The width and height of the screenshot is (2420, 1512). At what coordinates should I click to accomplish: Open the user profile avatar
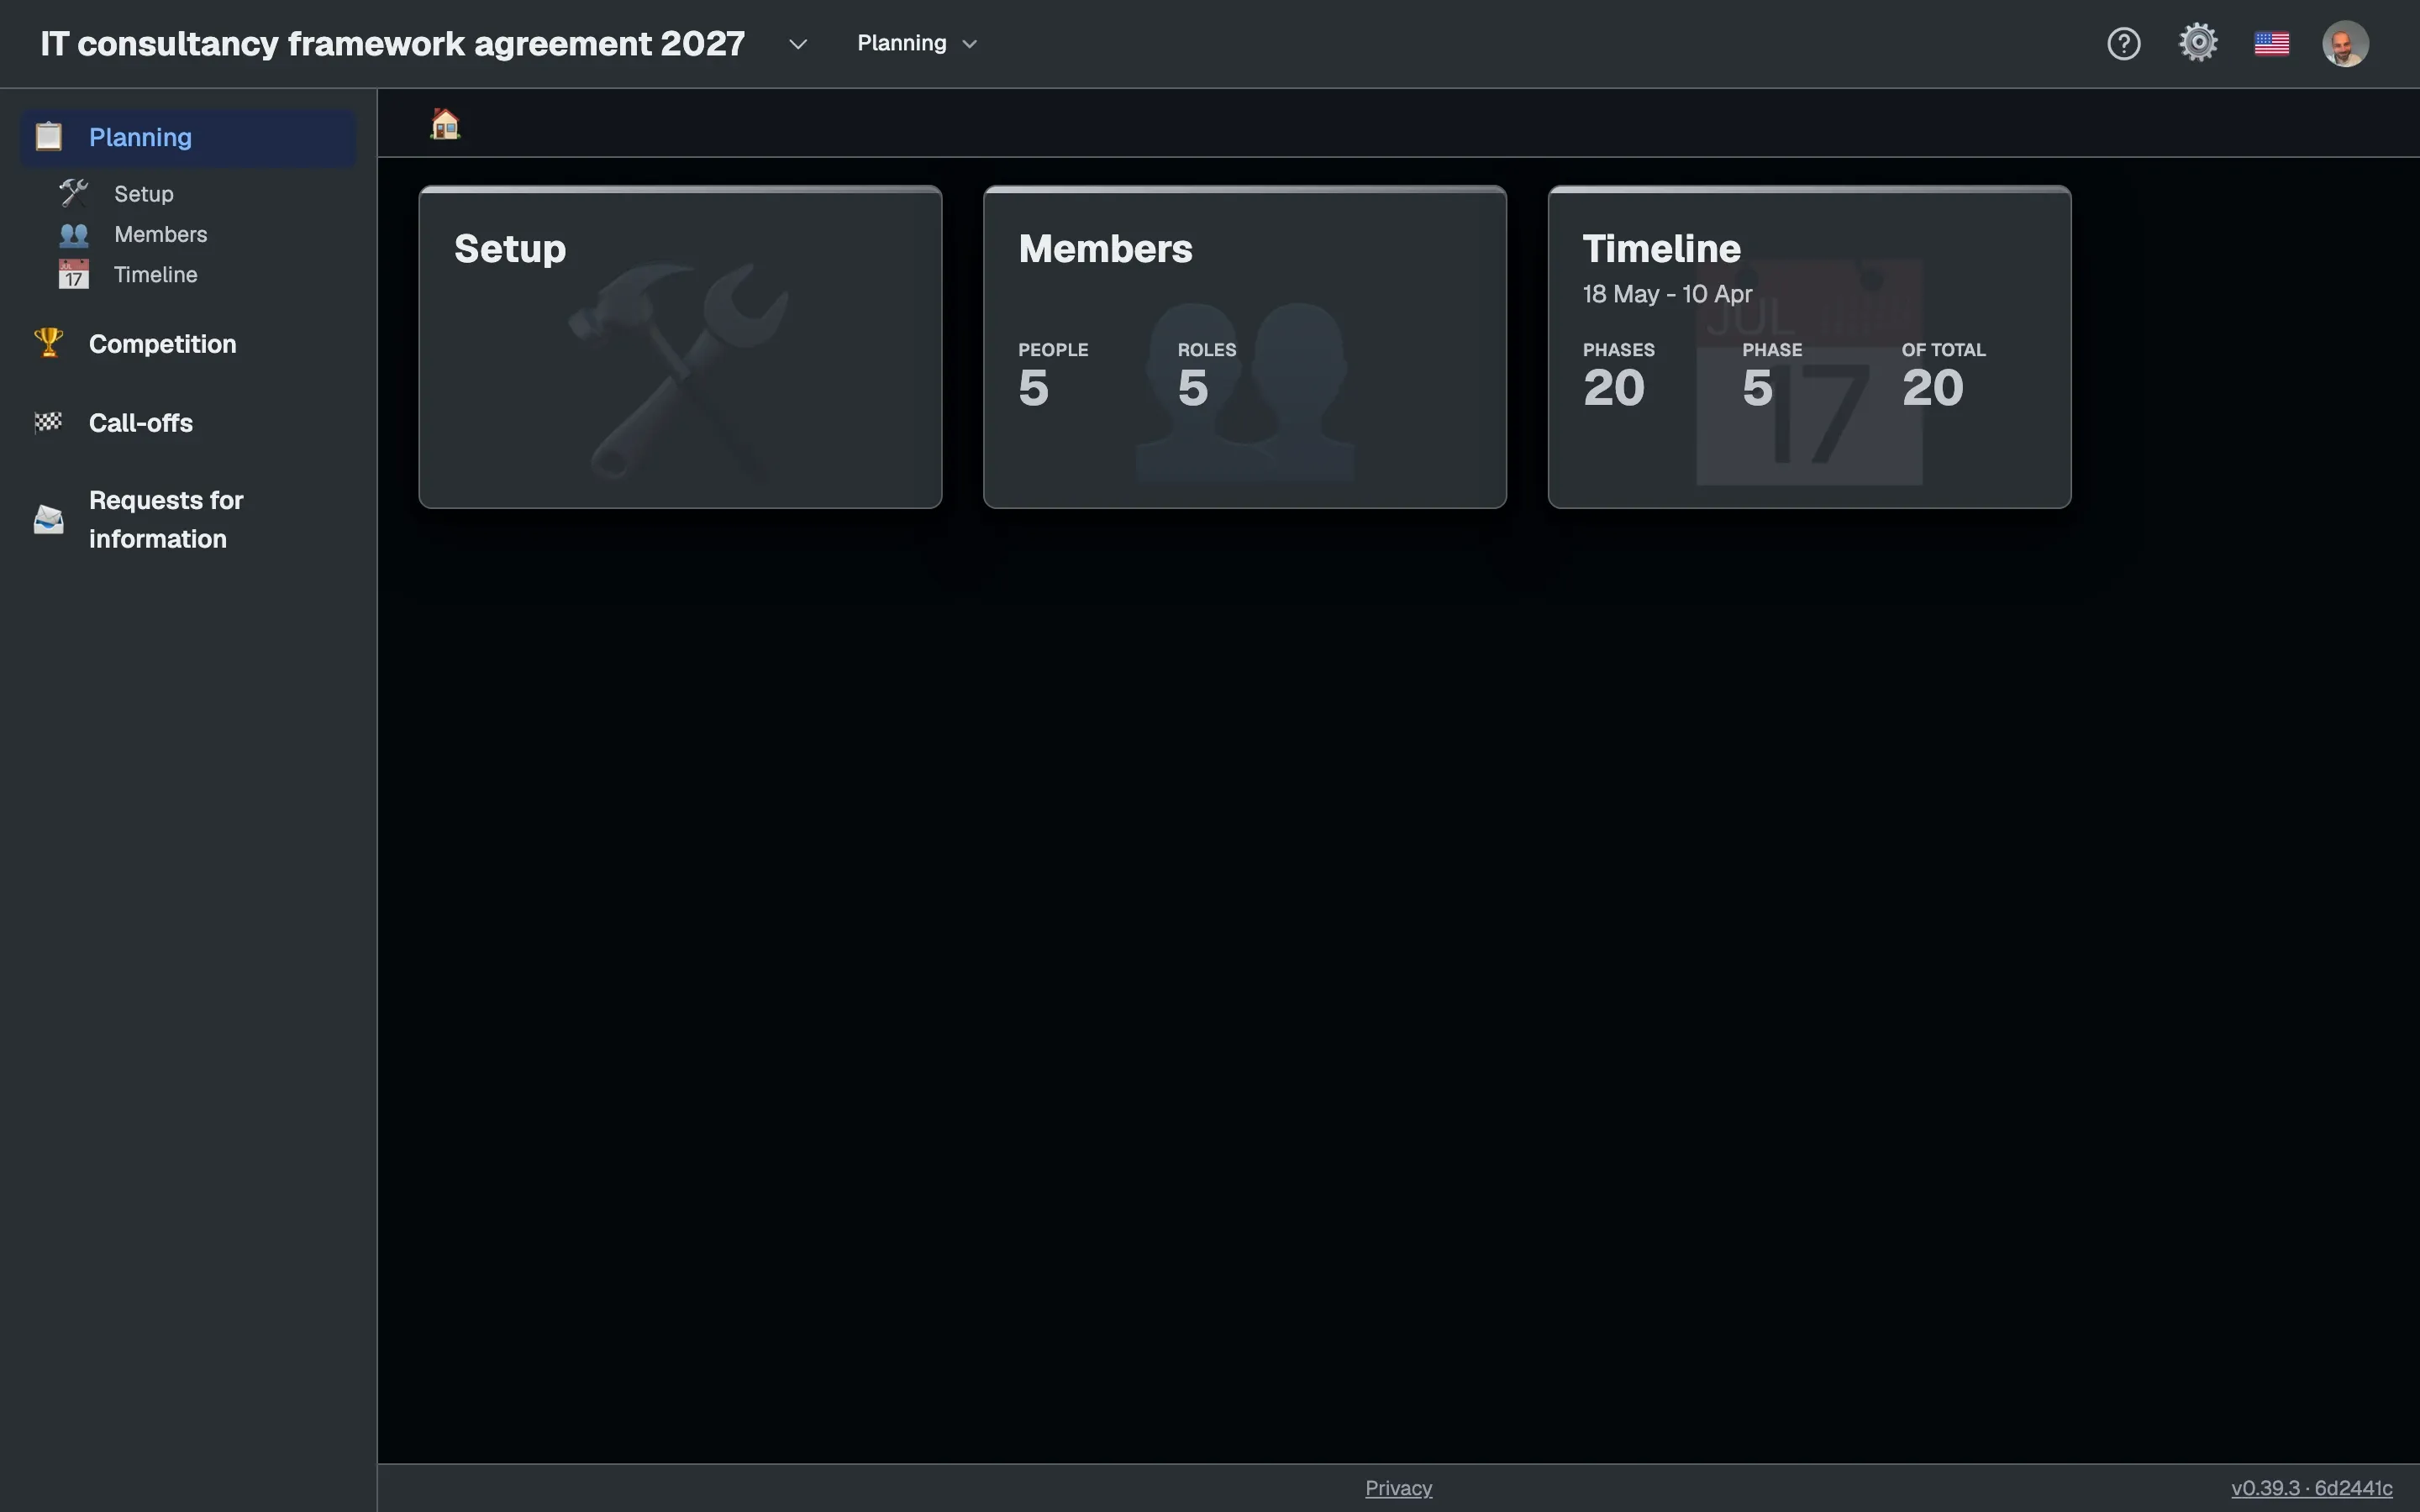click(x=2345, y=44)
